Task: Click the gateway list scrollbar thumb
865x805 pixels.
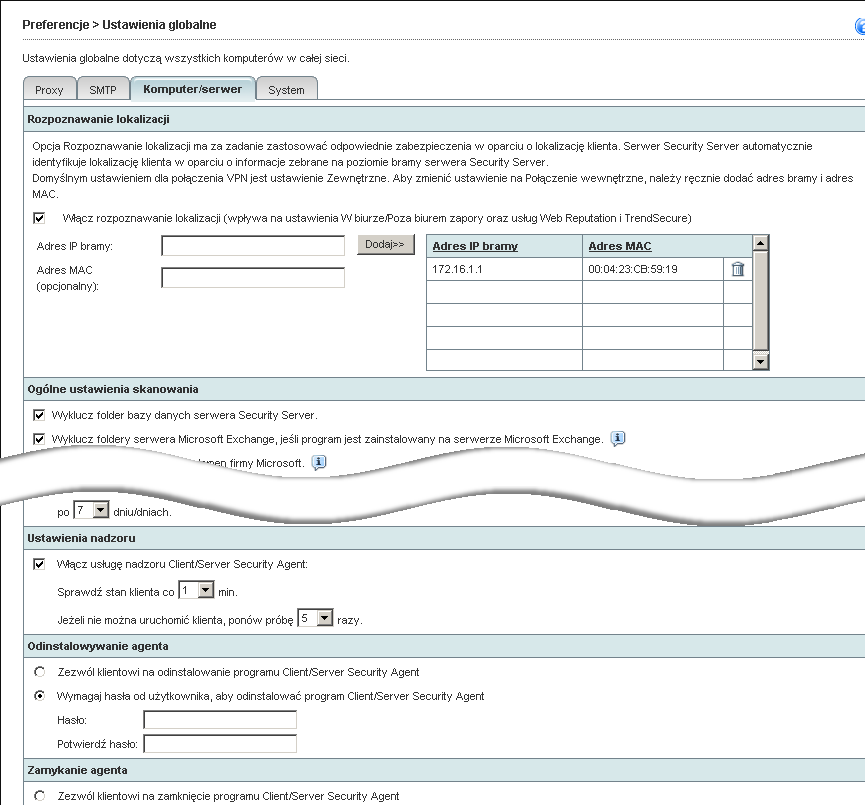Action: pos(761,302)
